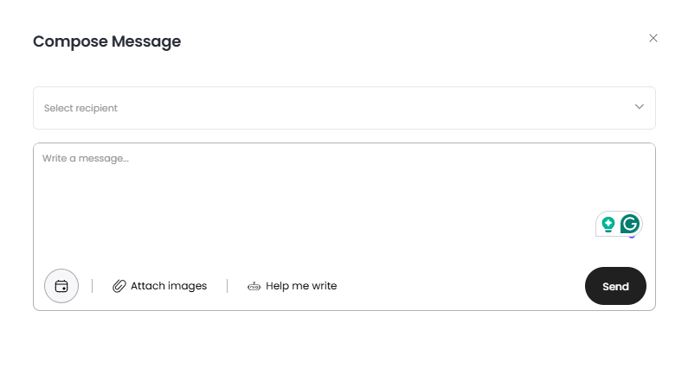688x368 pixels.
Task: Click the Grammarly floating widget pill
Action: pos(619,224)
